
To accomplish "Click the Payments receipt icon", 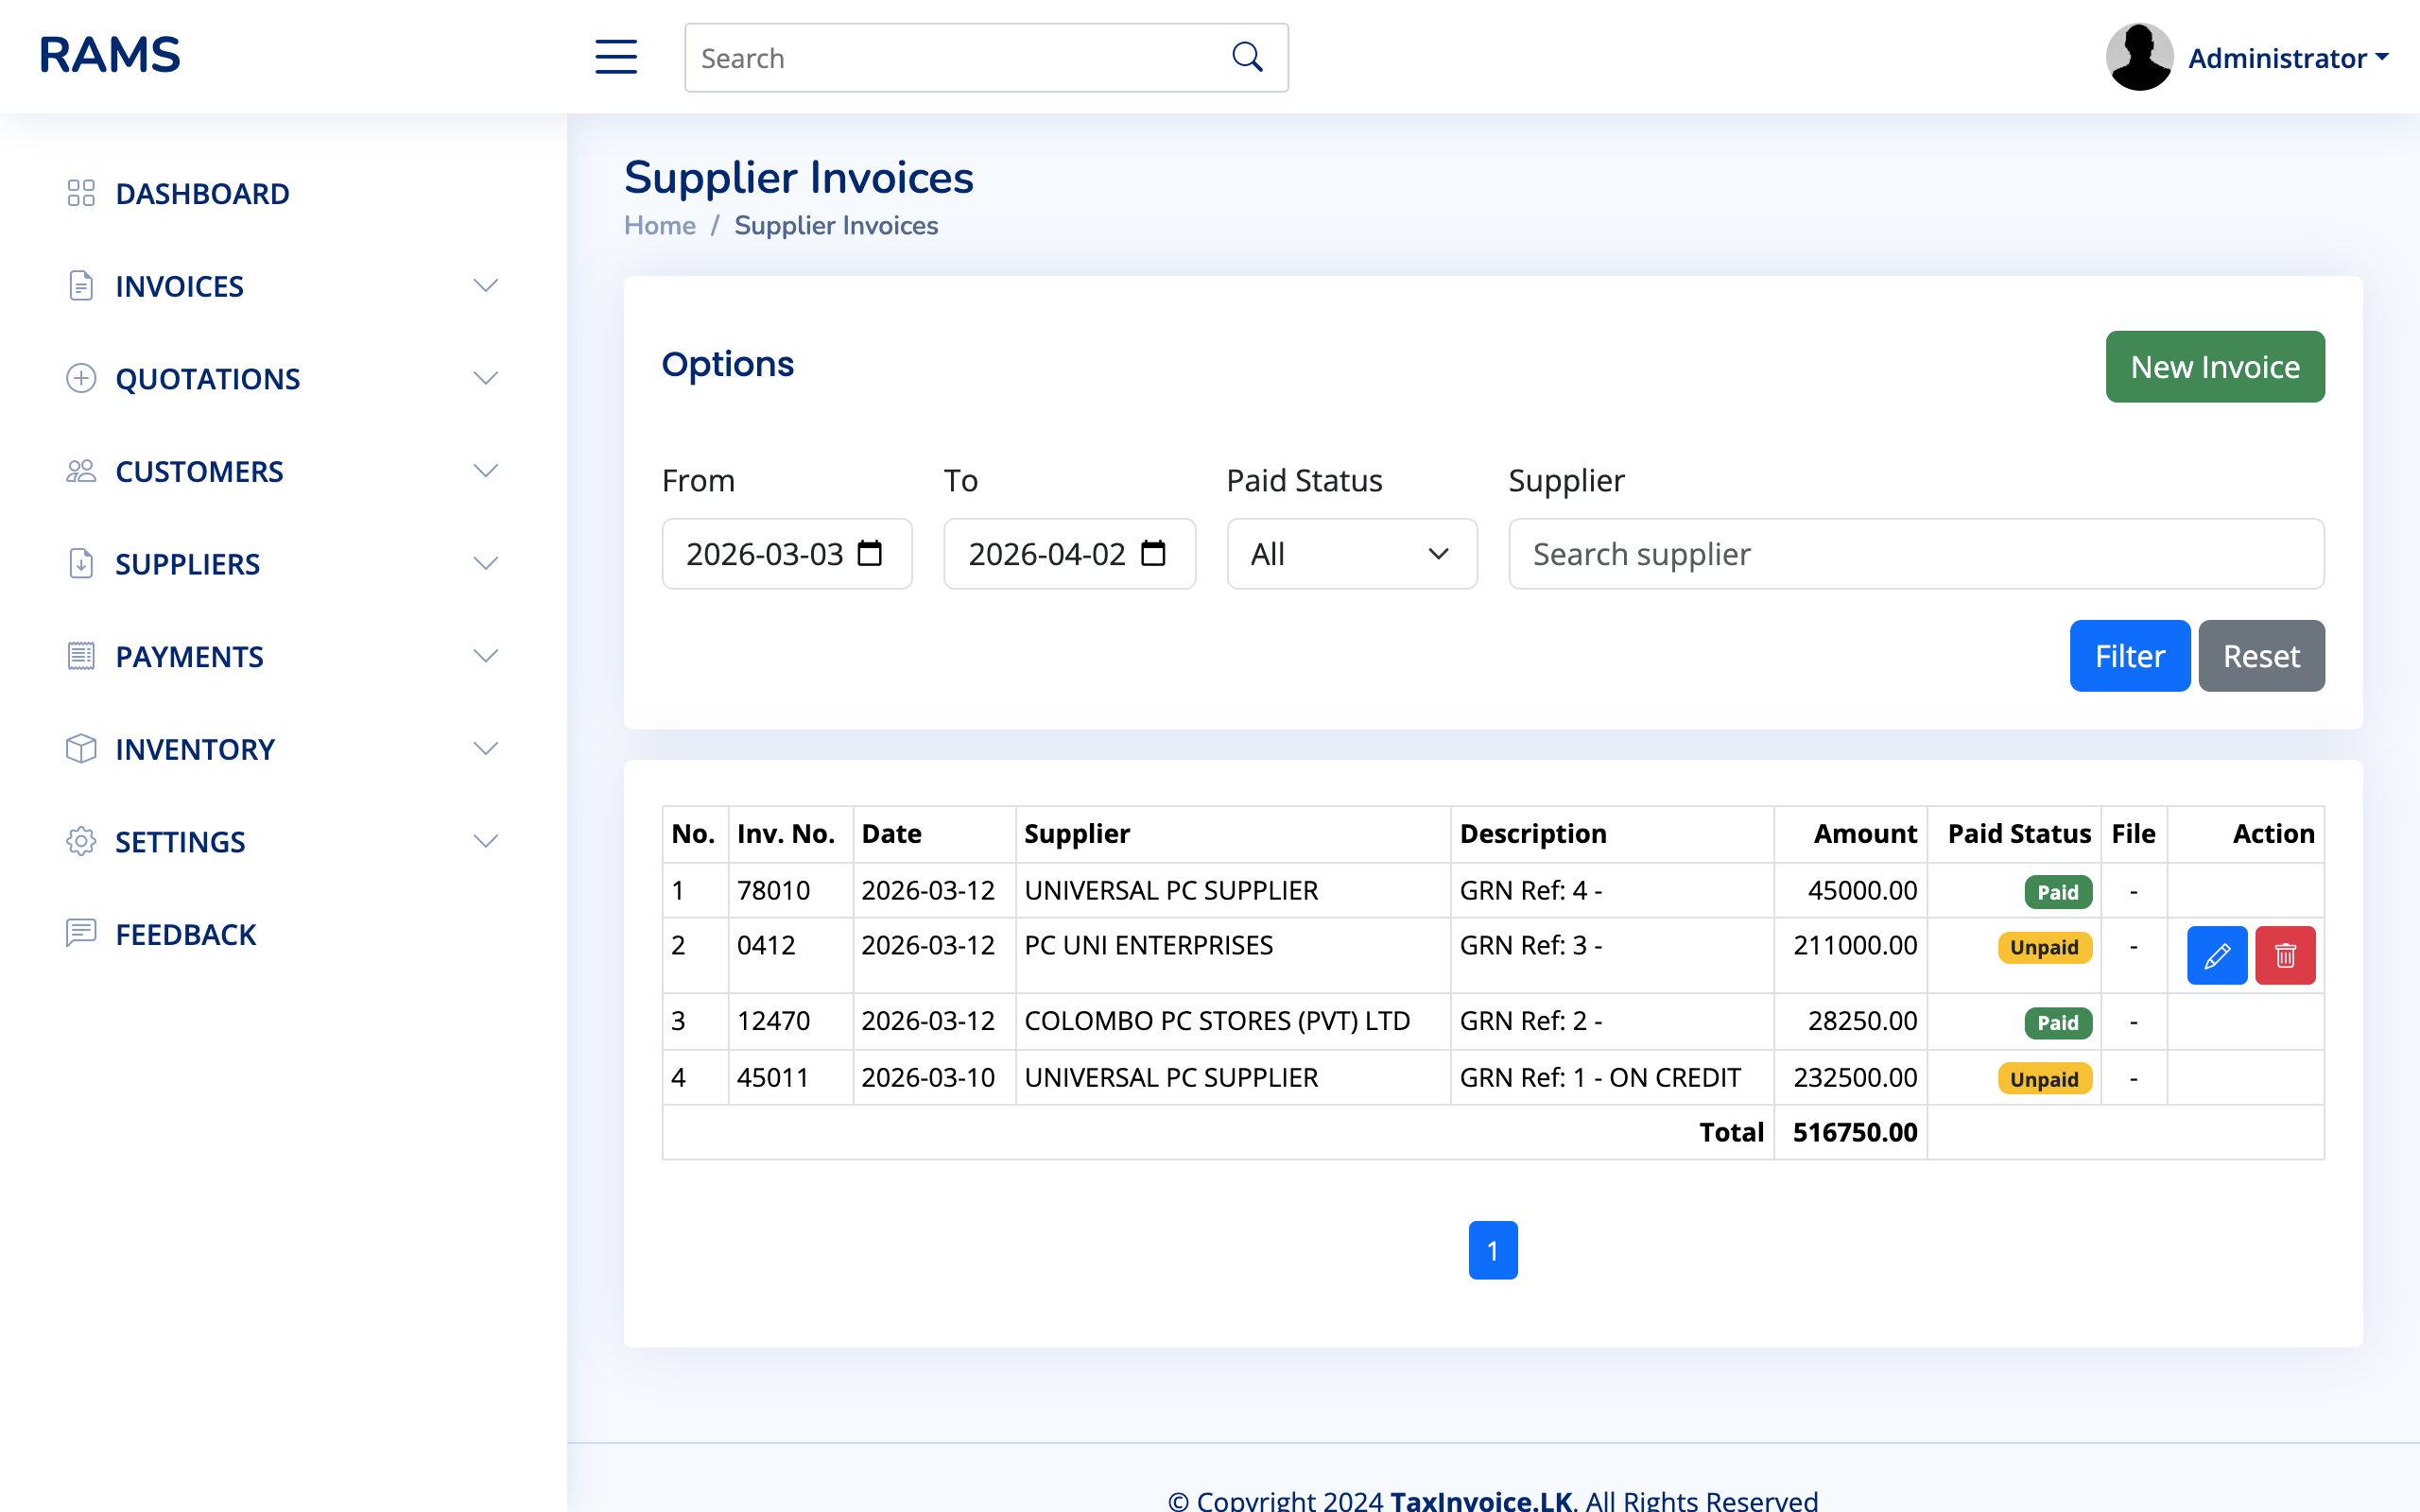I will [x=81, y=656].
